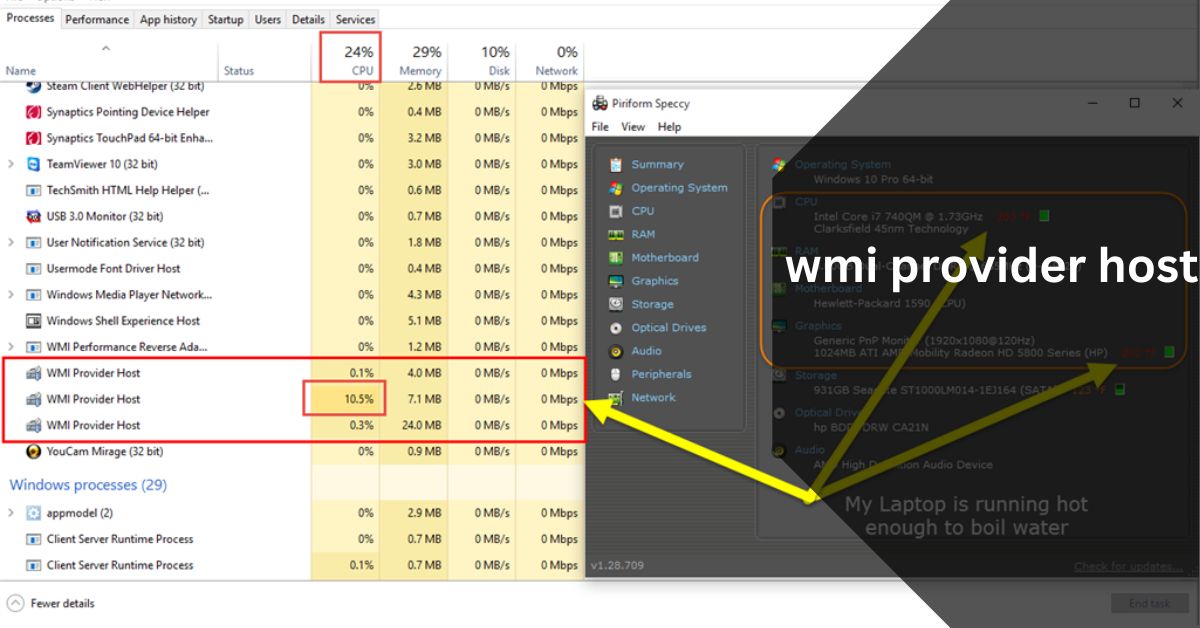
Task: Click the User Notification Service icon
Action: 34,242
